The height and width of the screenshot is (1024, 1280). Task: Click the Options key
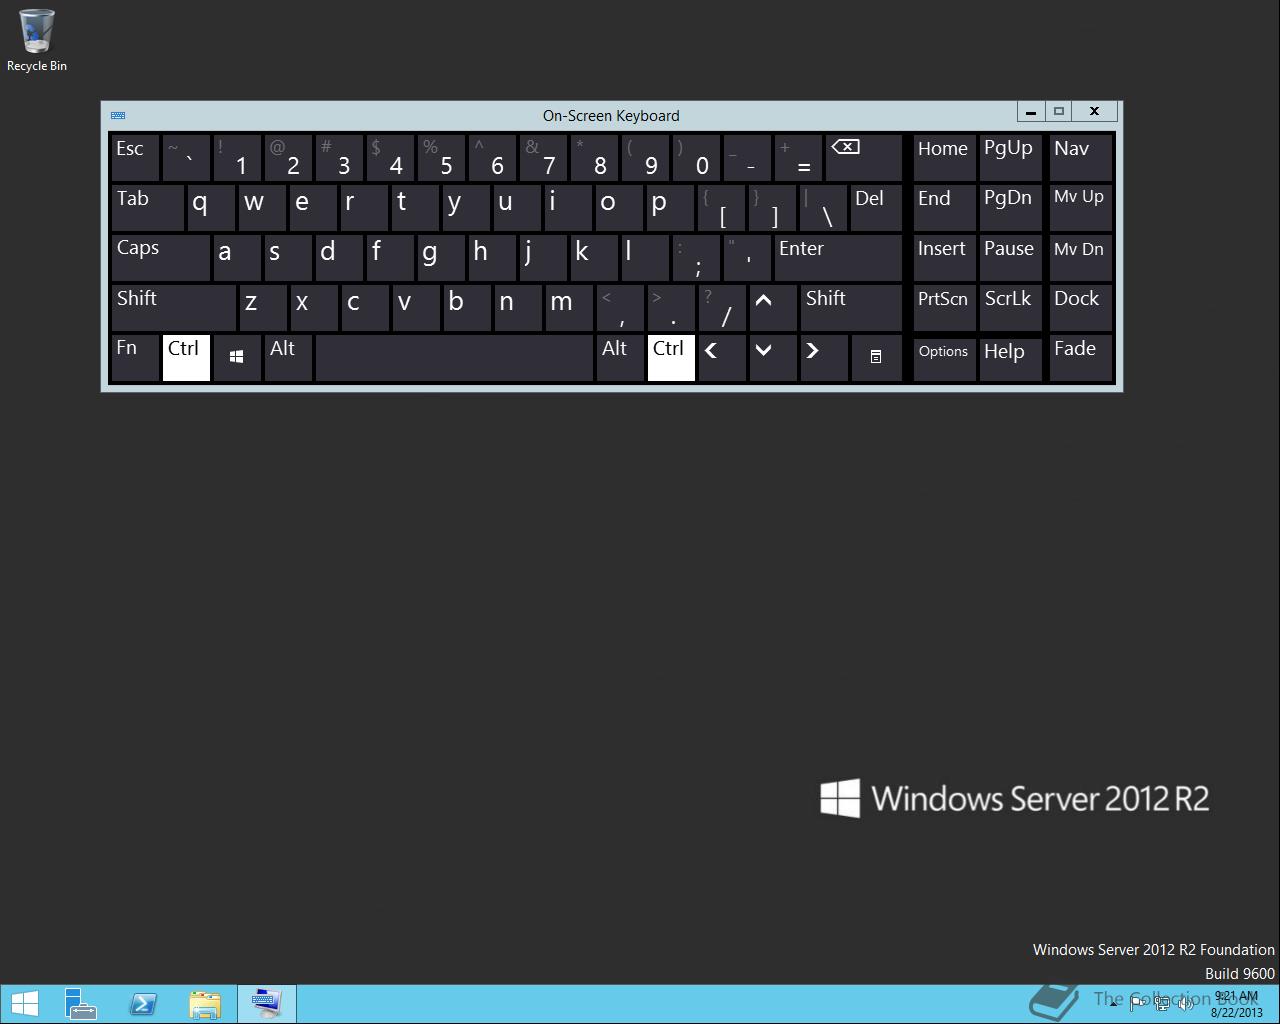coord(944,358)
